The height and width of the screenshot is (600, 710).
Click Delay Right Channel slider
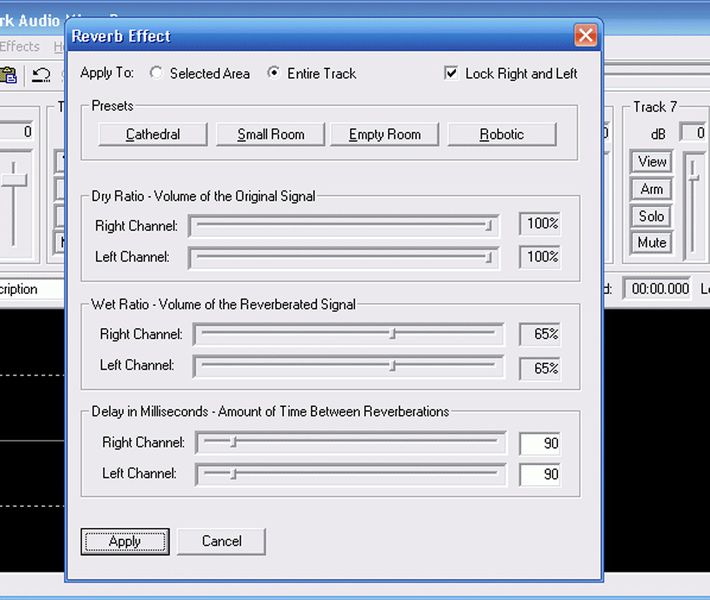click(351, 442)
